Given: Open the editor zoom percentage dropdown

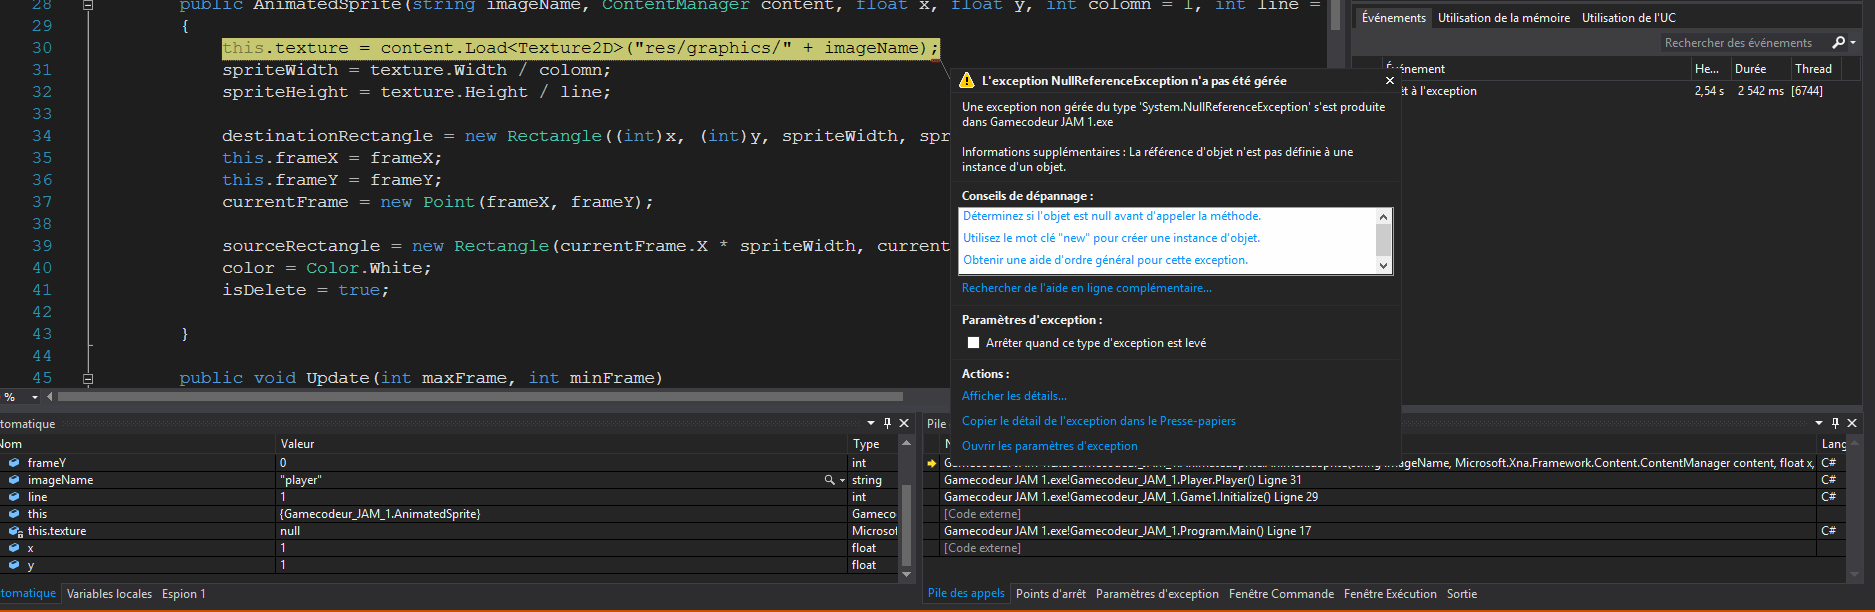Looking at the screenshot, I should click(35, 397).
